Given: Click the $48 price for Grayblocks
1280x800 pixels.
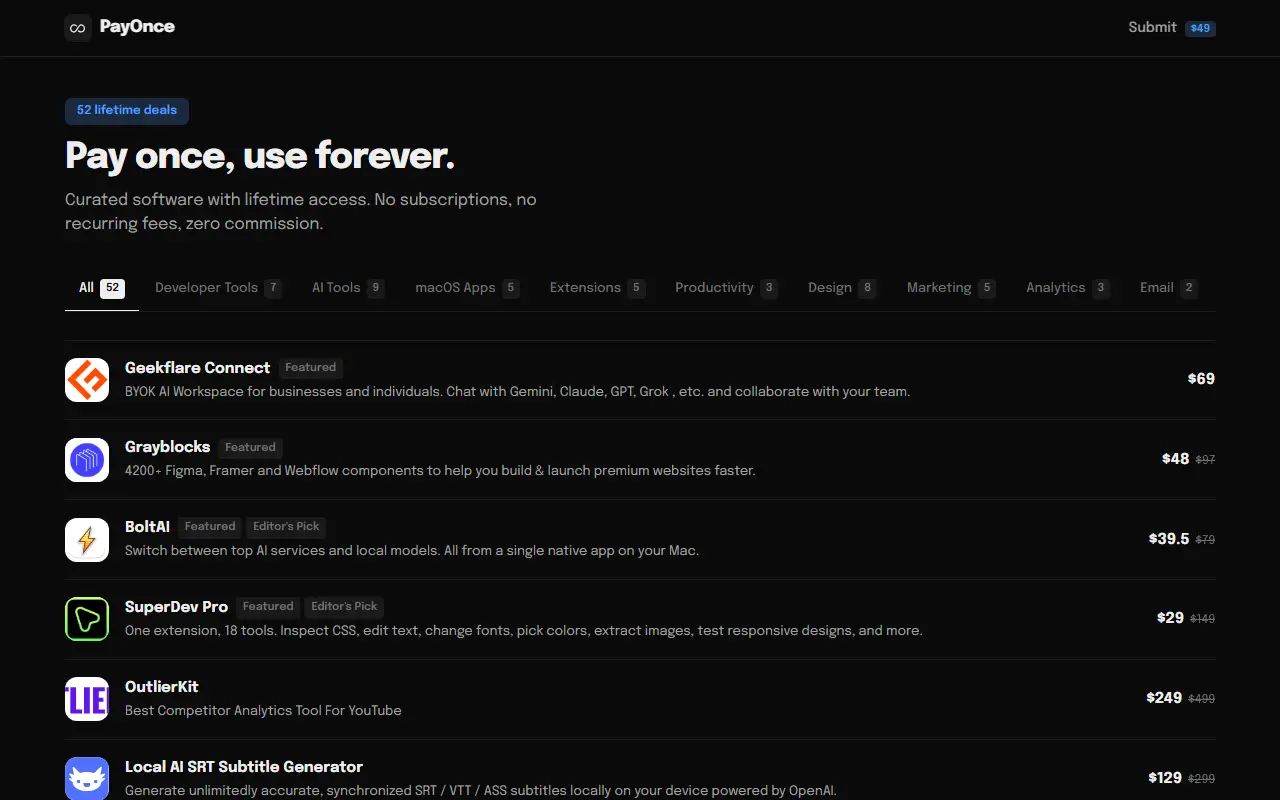Looking at the screenshot, I should point(1175,459).
